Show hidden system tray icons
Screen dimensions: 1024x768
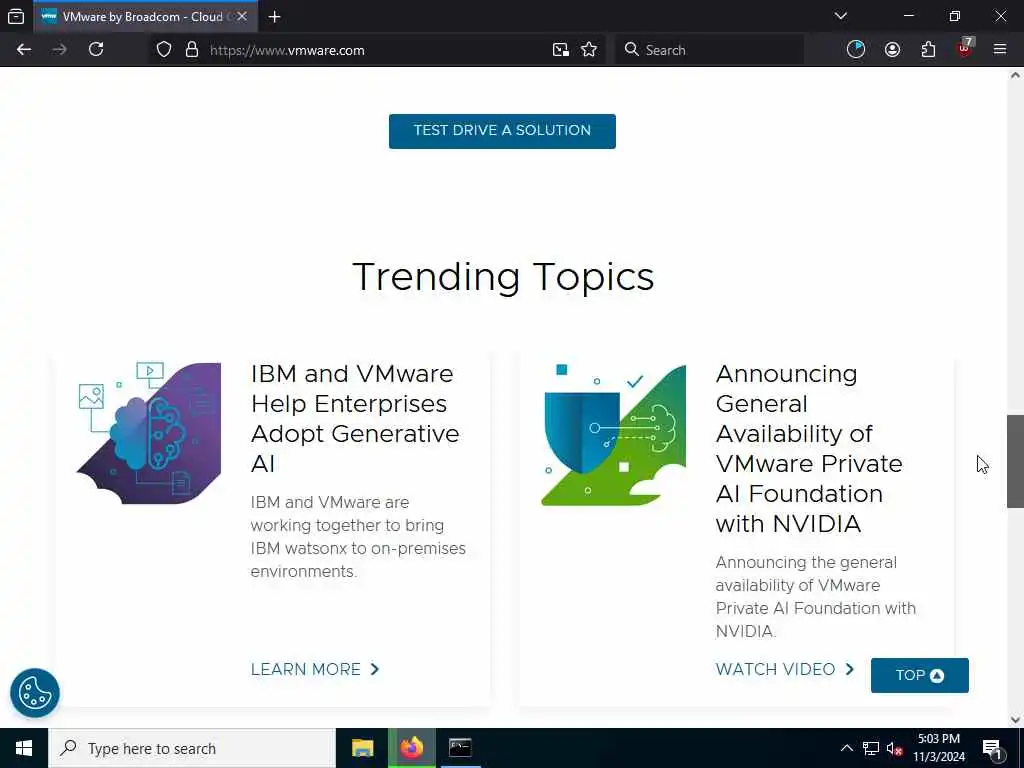(846, 748)
